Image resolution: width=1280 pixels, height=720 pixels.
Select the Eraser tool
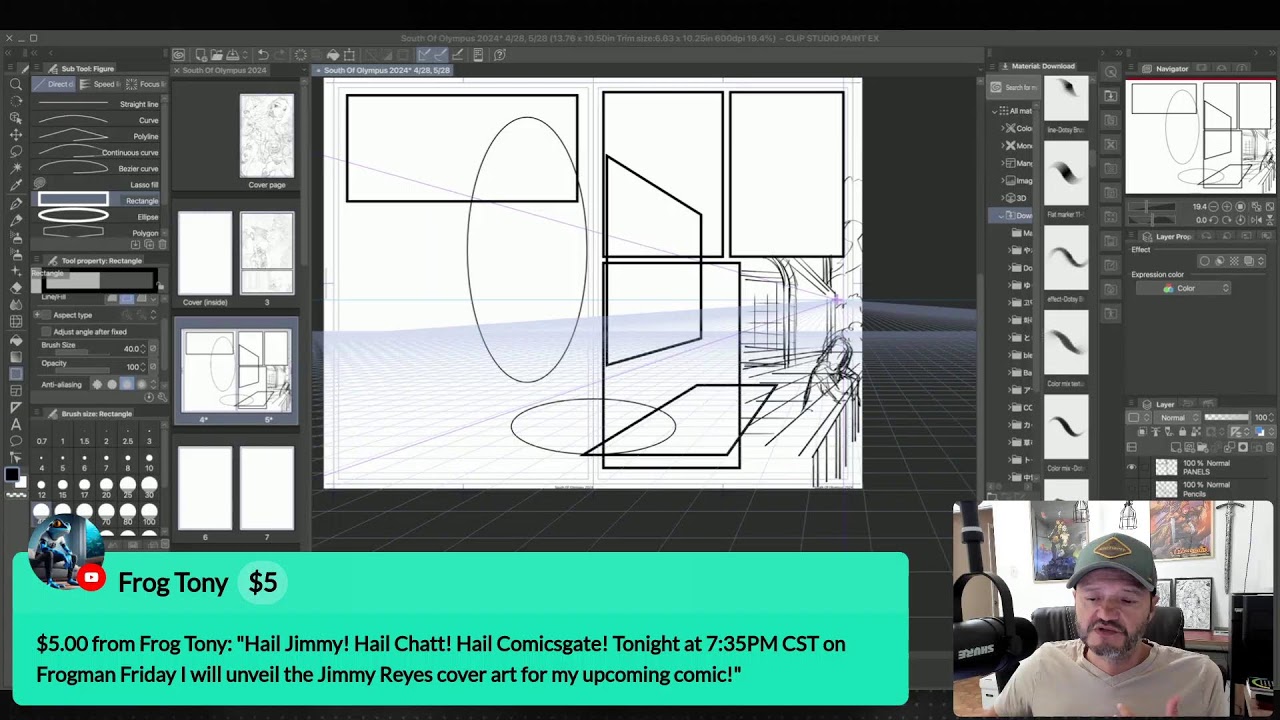point(16,287)
